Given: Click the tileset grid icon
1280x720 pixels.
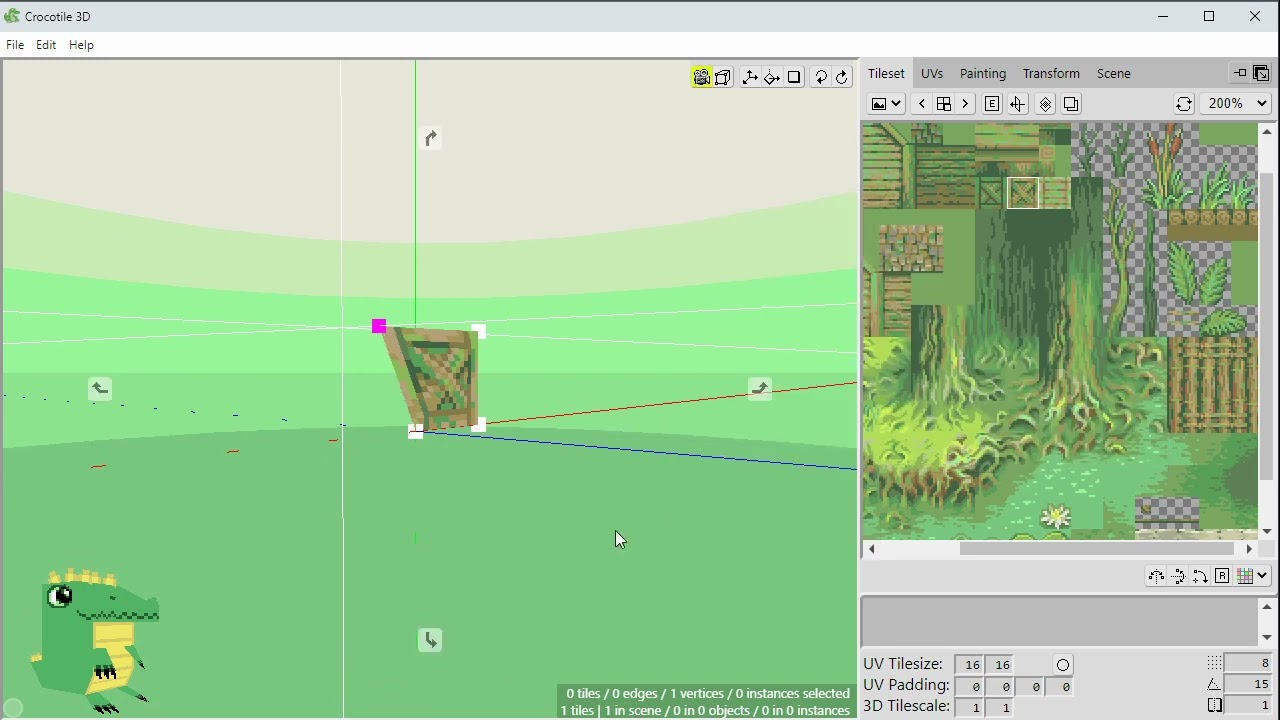Looking at the screenshot, I should point(943,104).
